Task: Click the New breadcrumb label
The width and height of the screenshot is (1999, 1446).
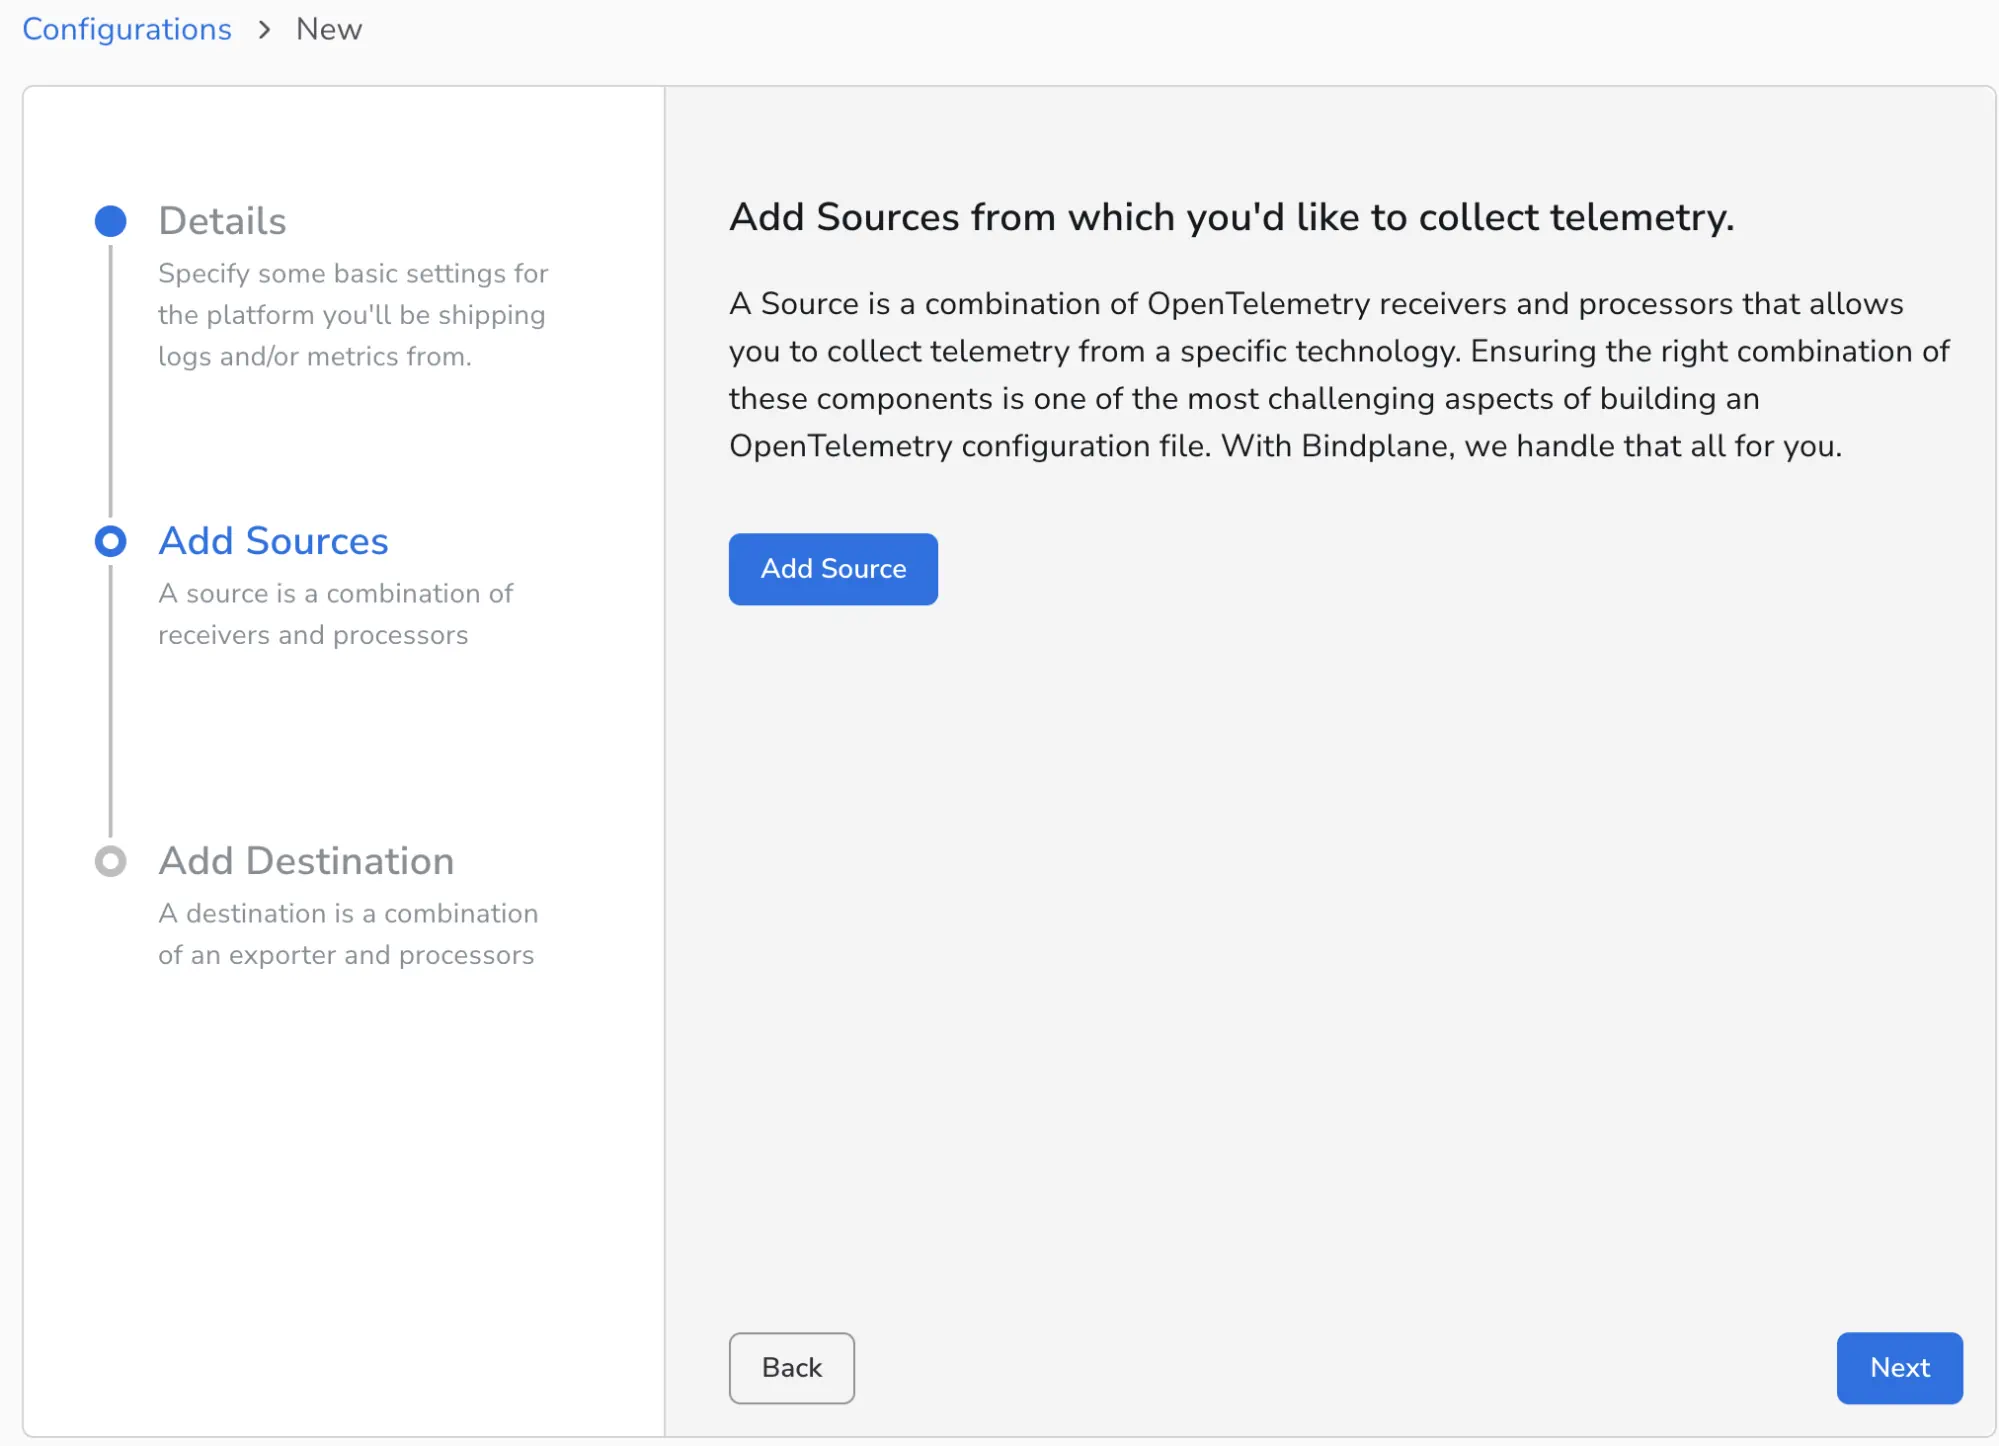Action: (x=329, y=30)
